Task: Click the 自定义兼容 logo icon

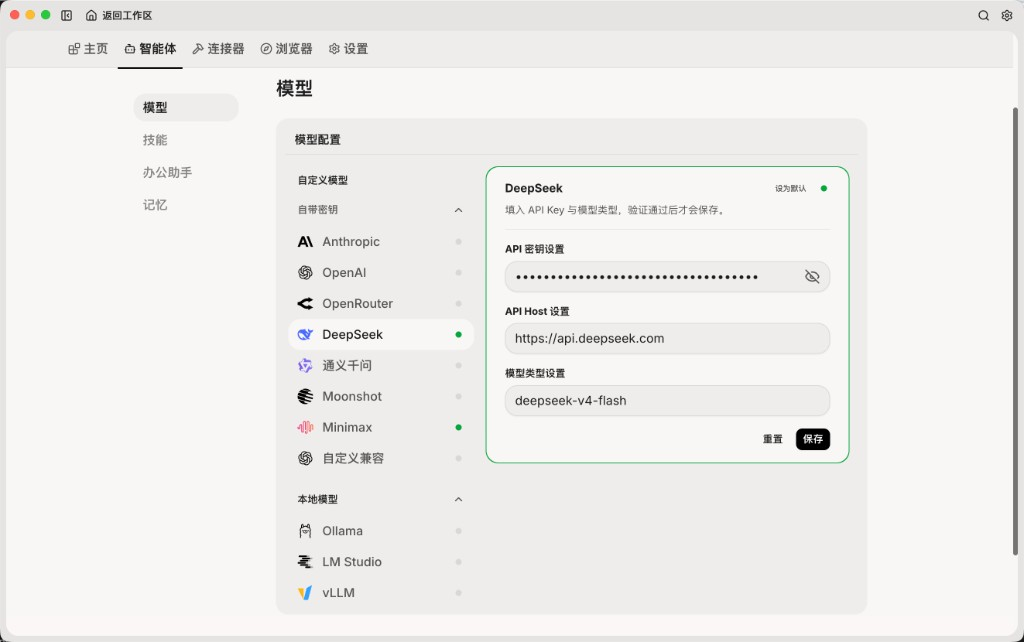Action: (x=305, y=458)
